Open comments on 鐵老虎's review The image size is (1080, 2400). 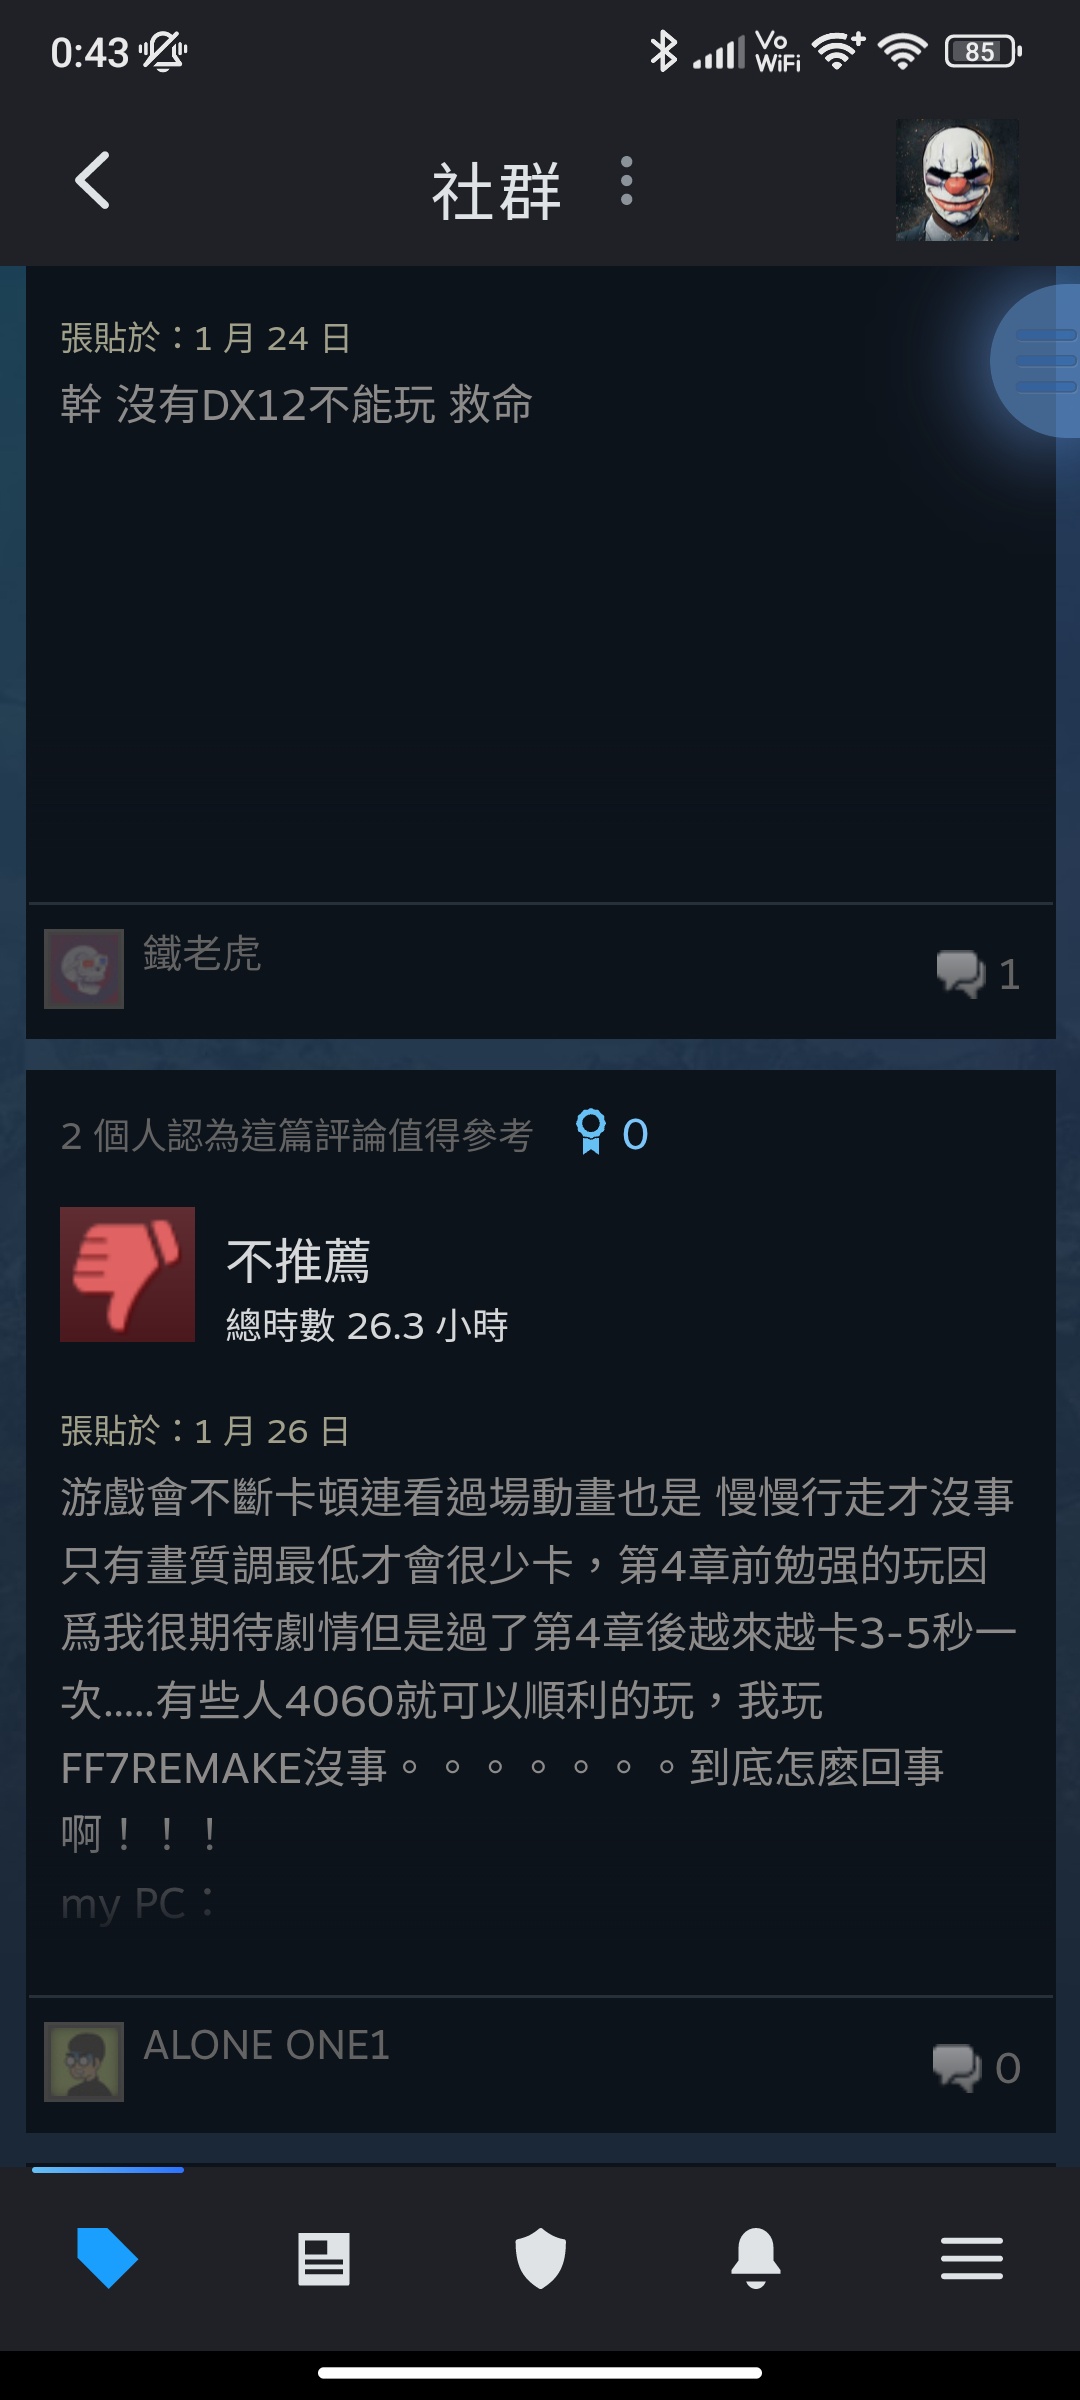(978, 973)
